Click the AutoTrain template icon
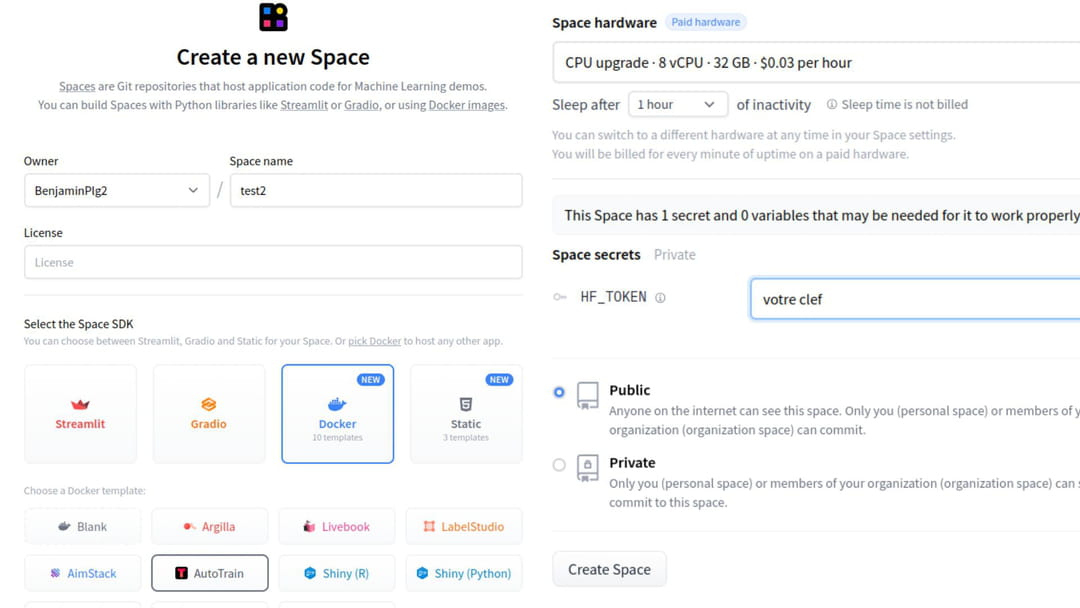1080x608 pixels. coord(181,573)
